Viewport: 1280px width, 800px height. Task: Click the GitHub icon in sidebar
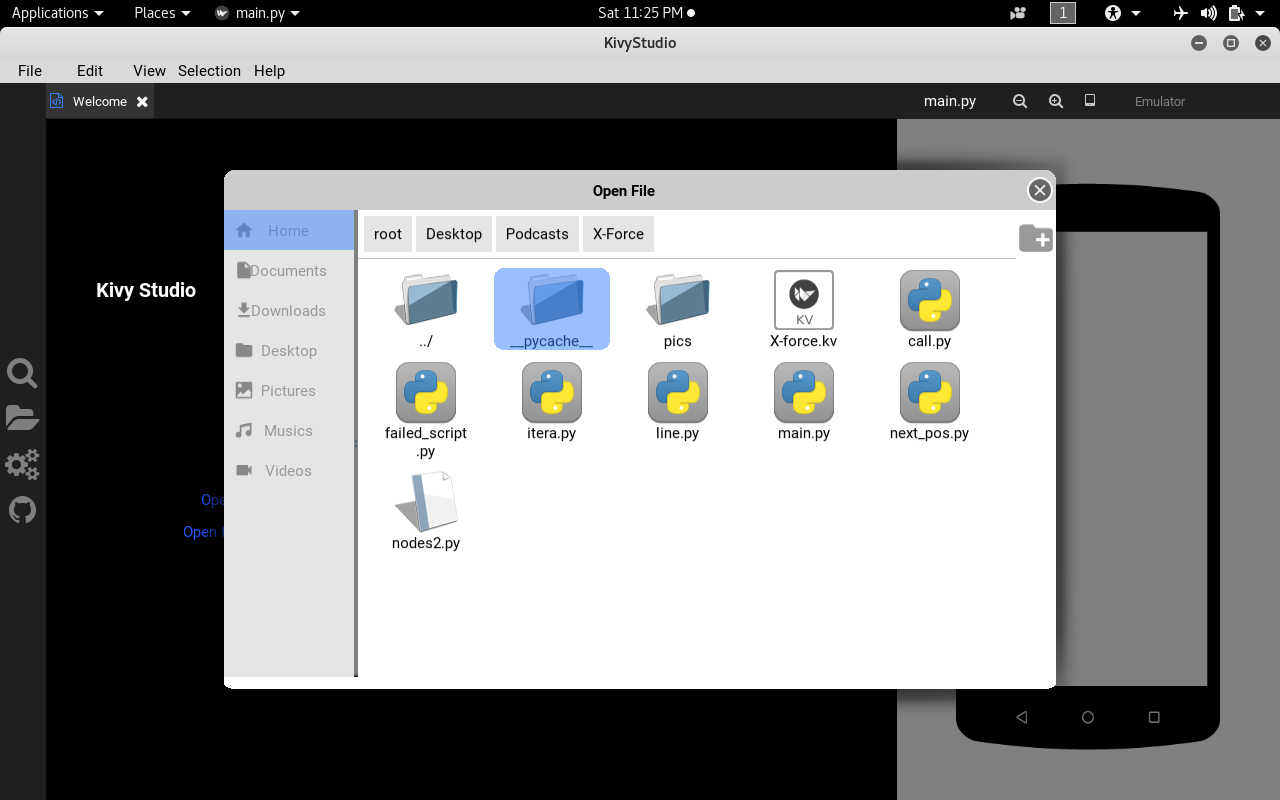click(22, 510)
